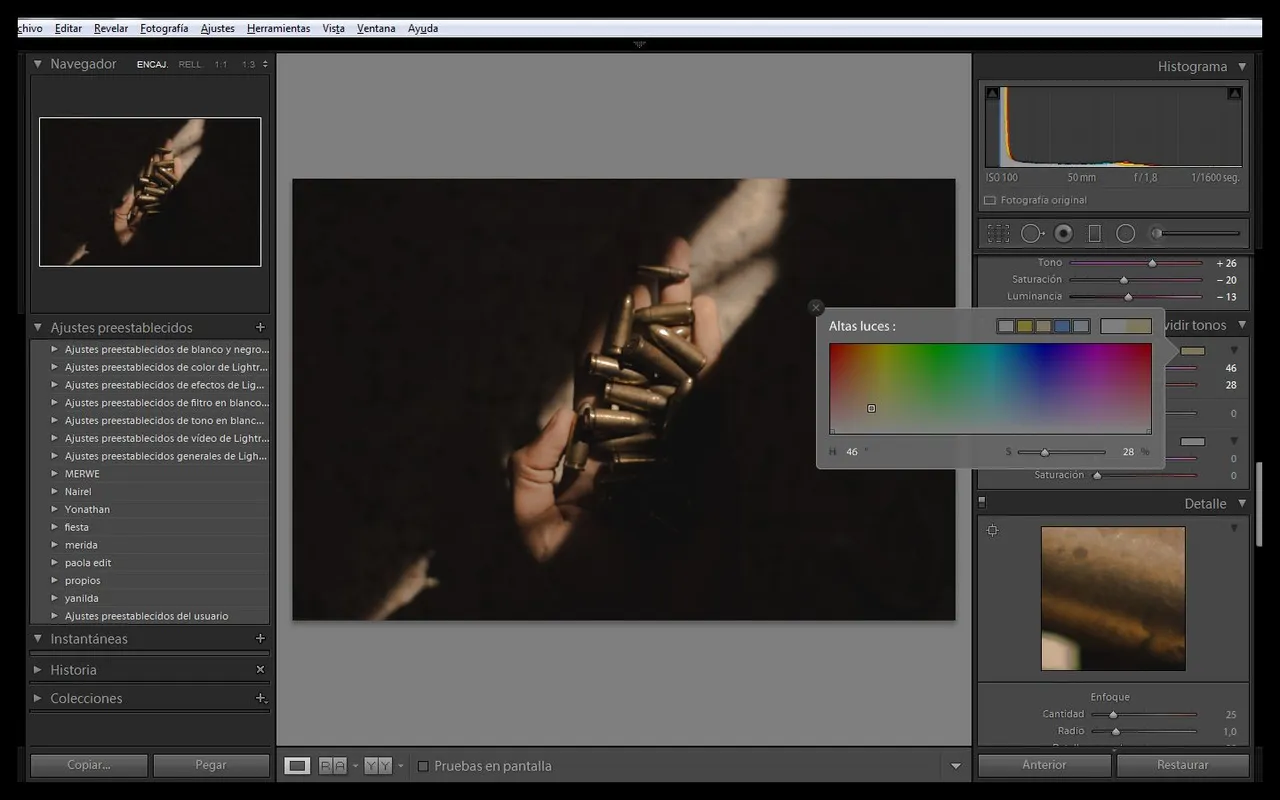1280x800 pixels.
Task: Adjust the Cantidad sharpening slider
Action: [1113, 714]
